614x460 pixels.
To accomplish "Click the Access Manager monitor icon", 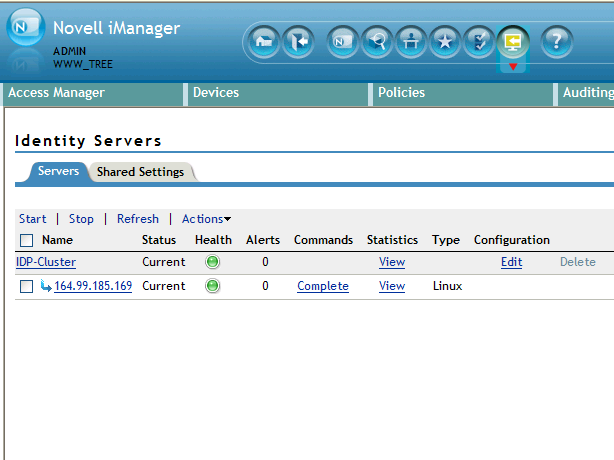I will pyautogui.click(x=513, y=41).
